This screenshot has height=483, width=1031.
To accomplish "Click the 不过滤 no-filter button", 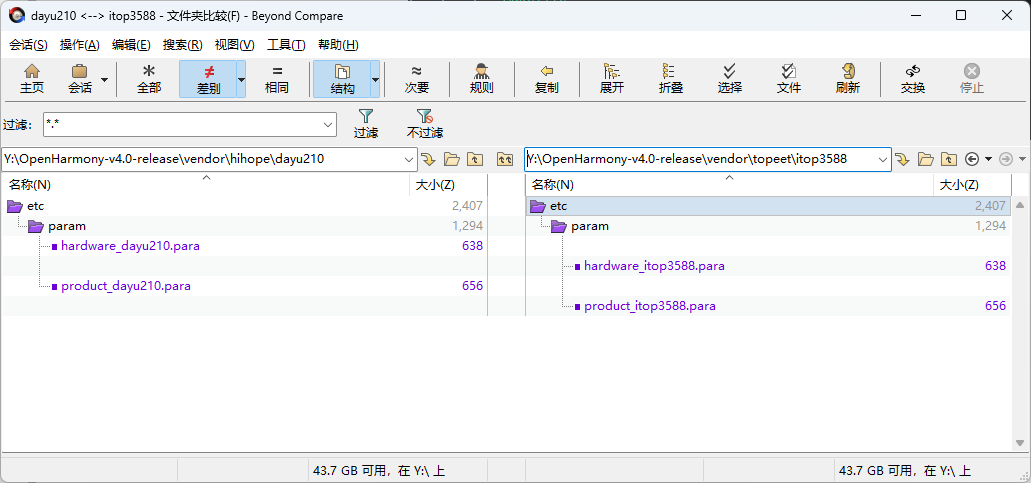I will click(x=425, y=124).
